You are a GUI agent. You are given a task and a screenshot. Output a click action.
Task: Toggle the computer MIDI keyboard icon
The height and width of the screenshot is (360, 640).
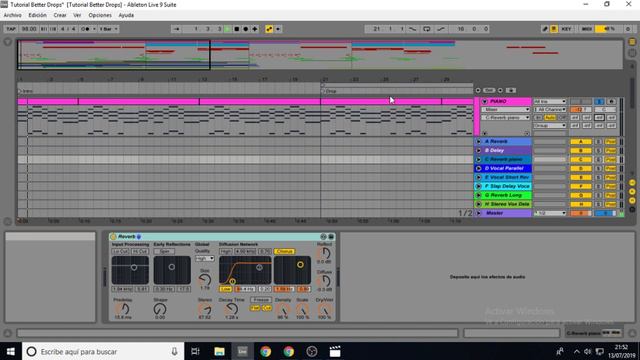point(554,29)
